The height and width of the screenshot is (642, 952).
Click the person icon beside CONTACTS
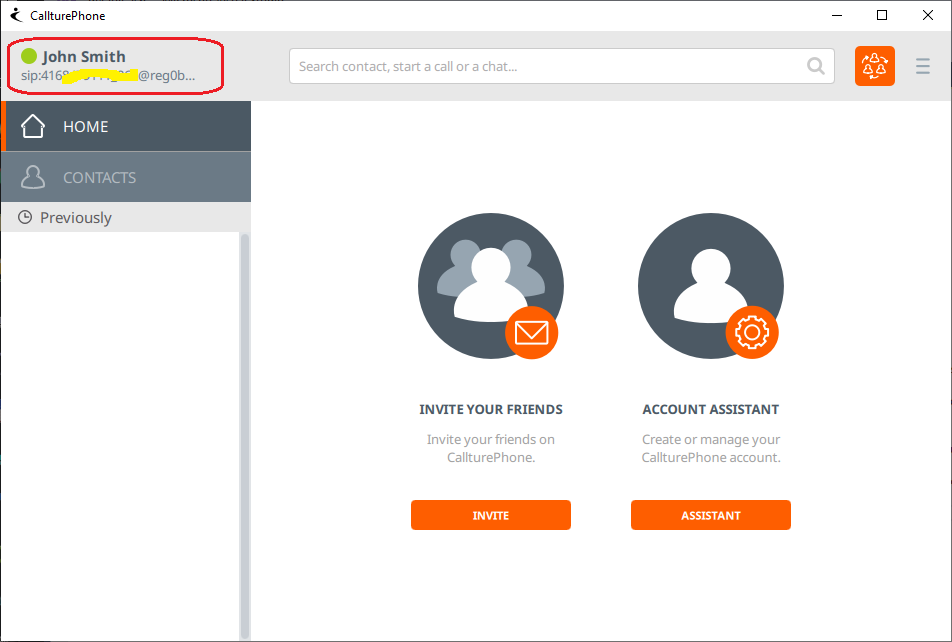33,178
